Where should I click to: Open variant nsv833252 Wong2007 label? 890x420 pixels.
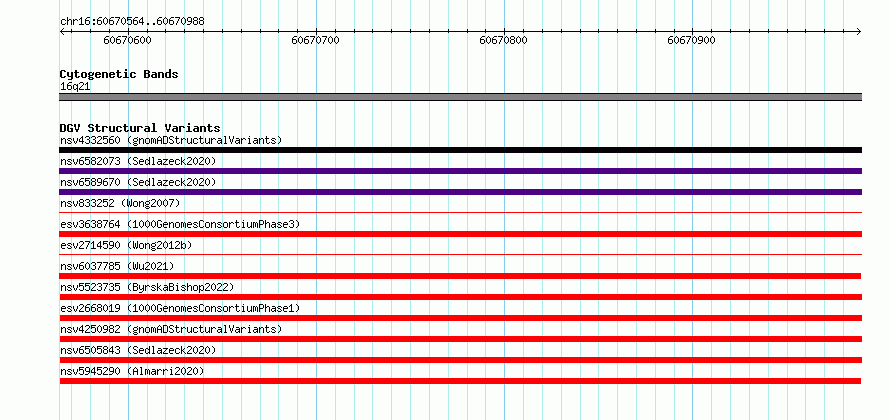click(x=120, y=203)
